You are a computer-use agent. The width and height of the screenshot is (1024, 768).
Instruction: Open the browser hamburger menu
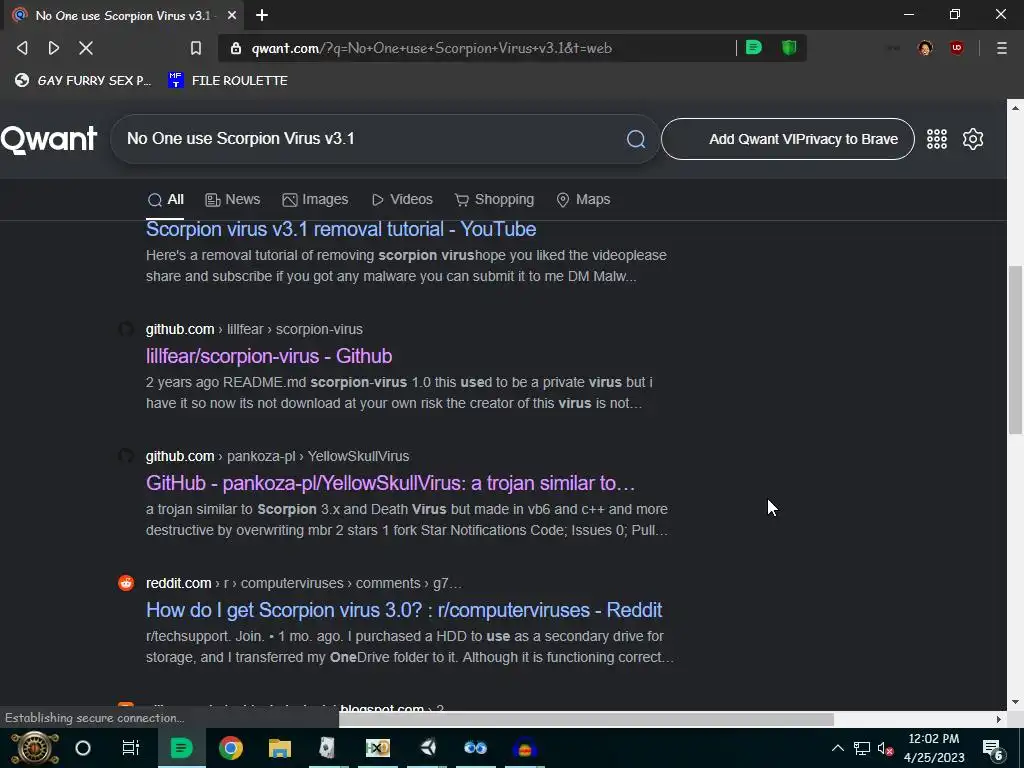1001,48
